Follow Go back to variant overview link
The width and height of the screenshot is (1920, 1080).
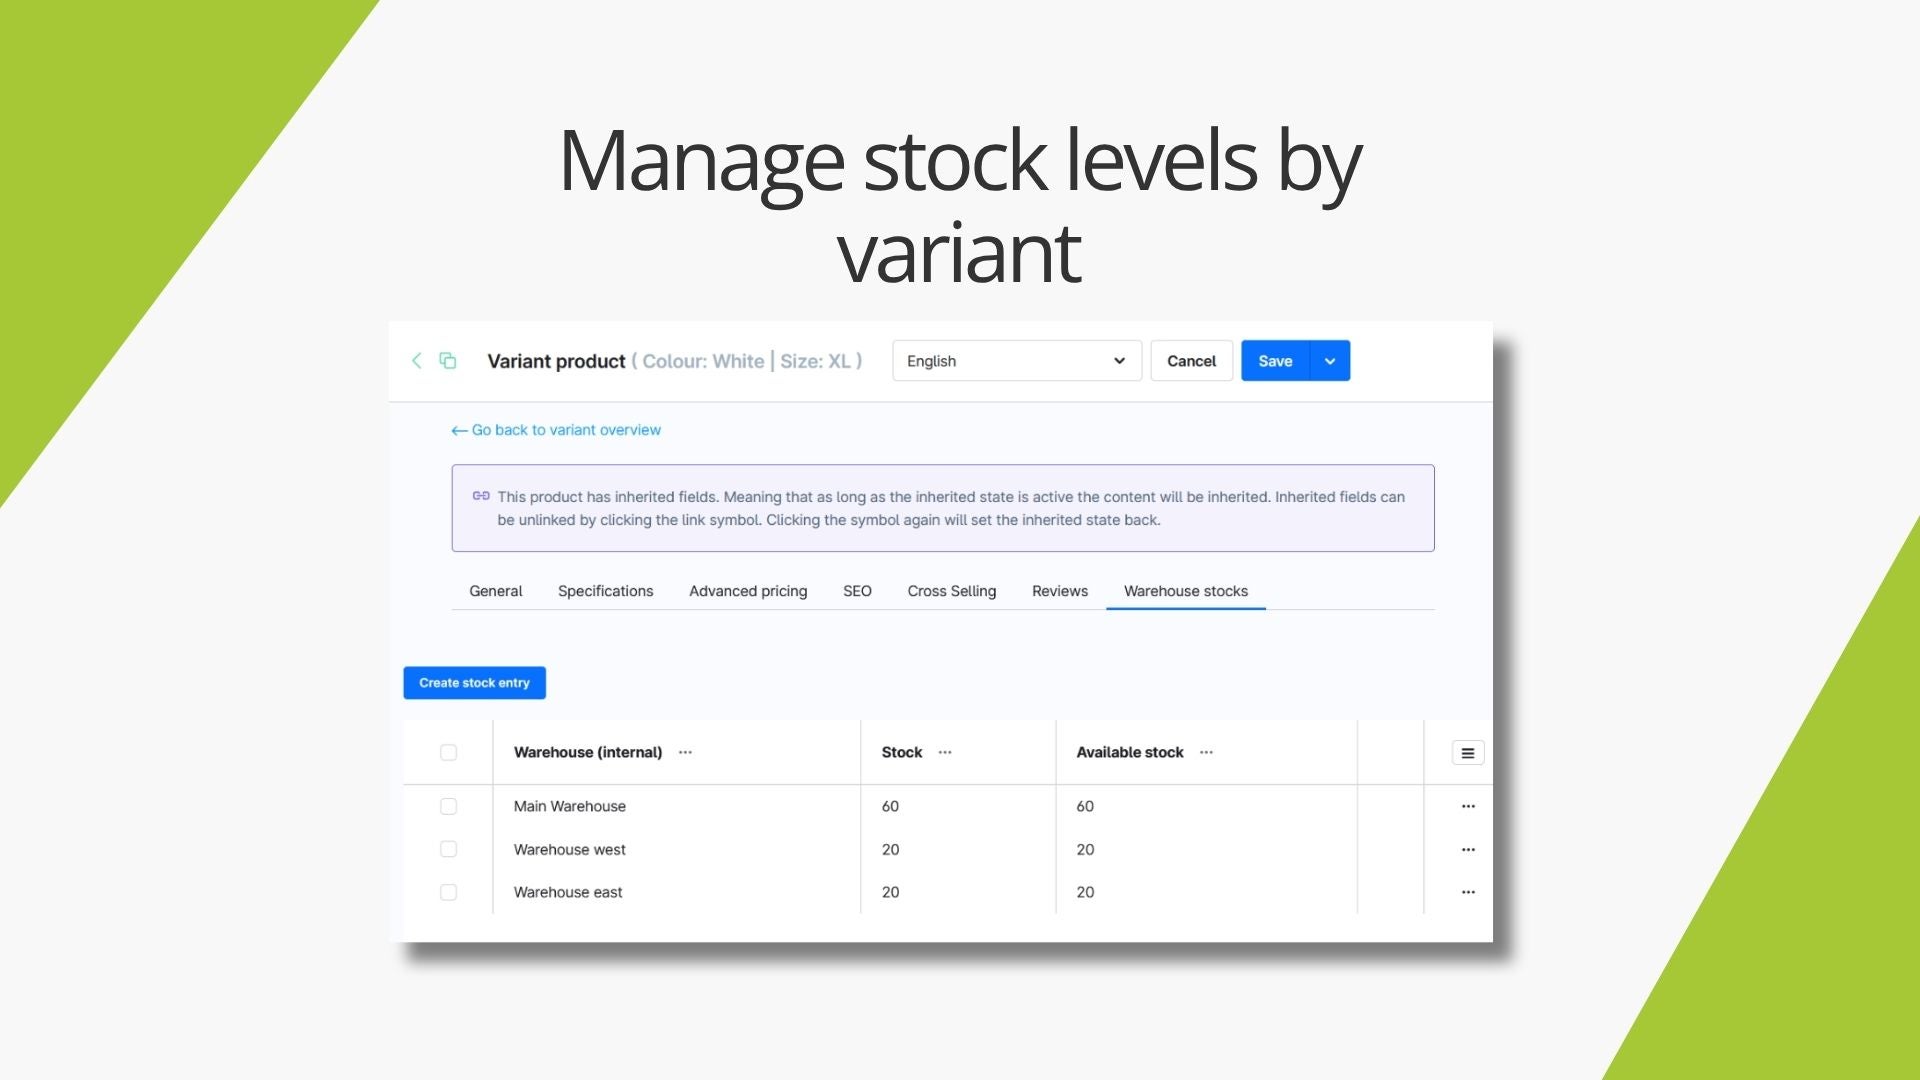(556, 430)
